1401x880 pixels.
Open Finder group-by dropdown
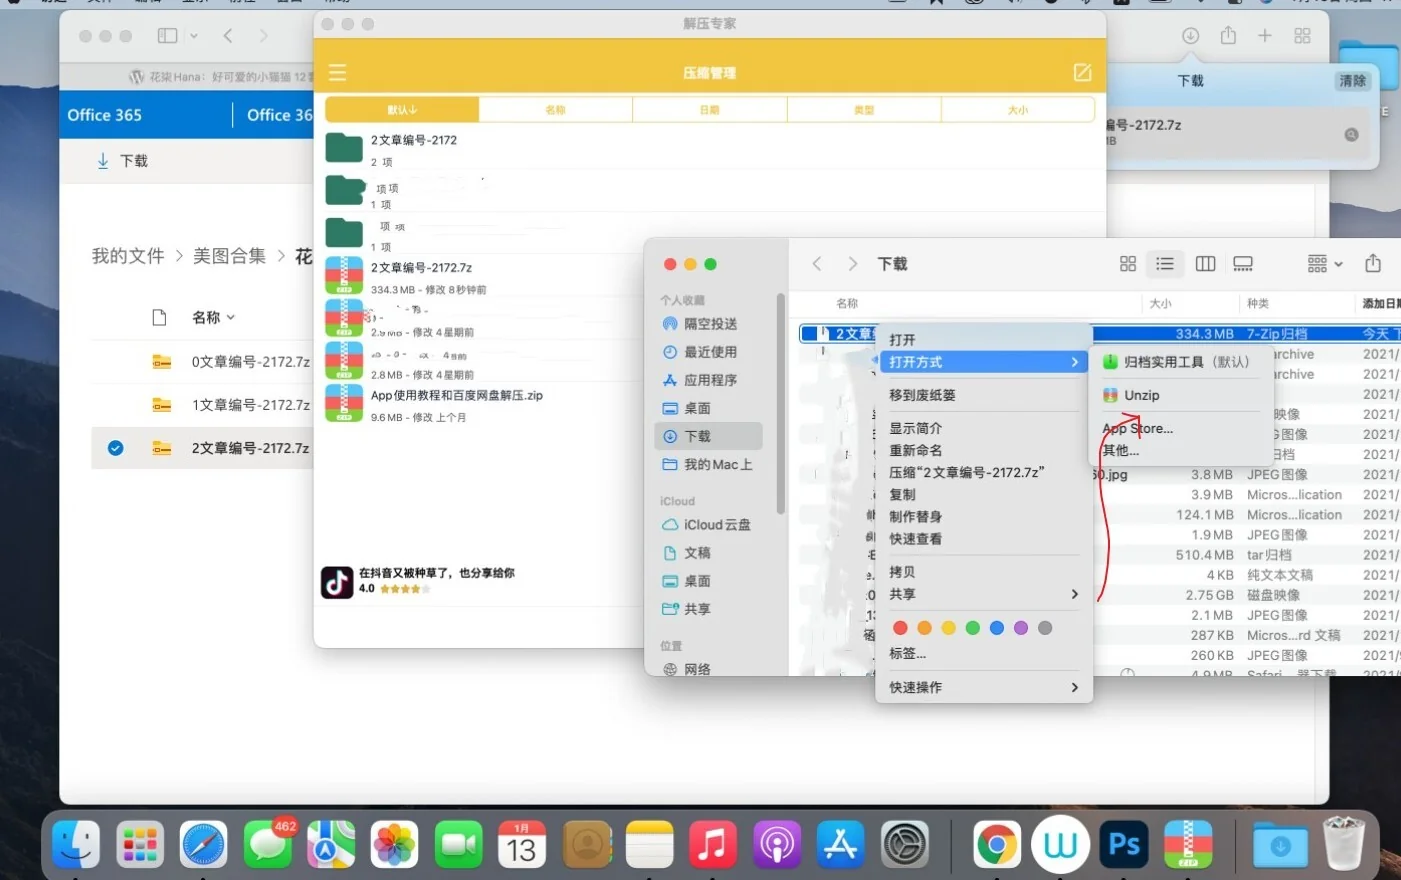1325,264
